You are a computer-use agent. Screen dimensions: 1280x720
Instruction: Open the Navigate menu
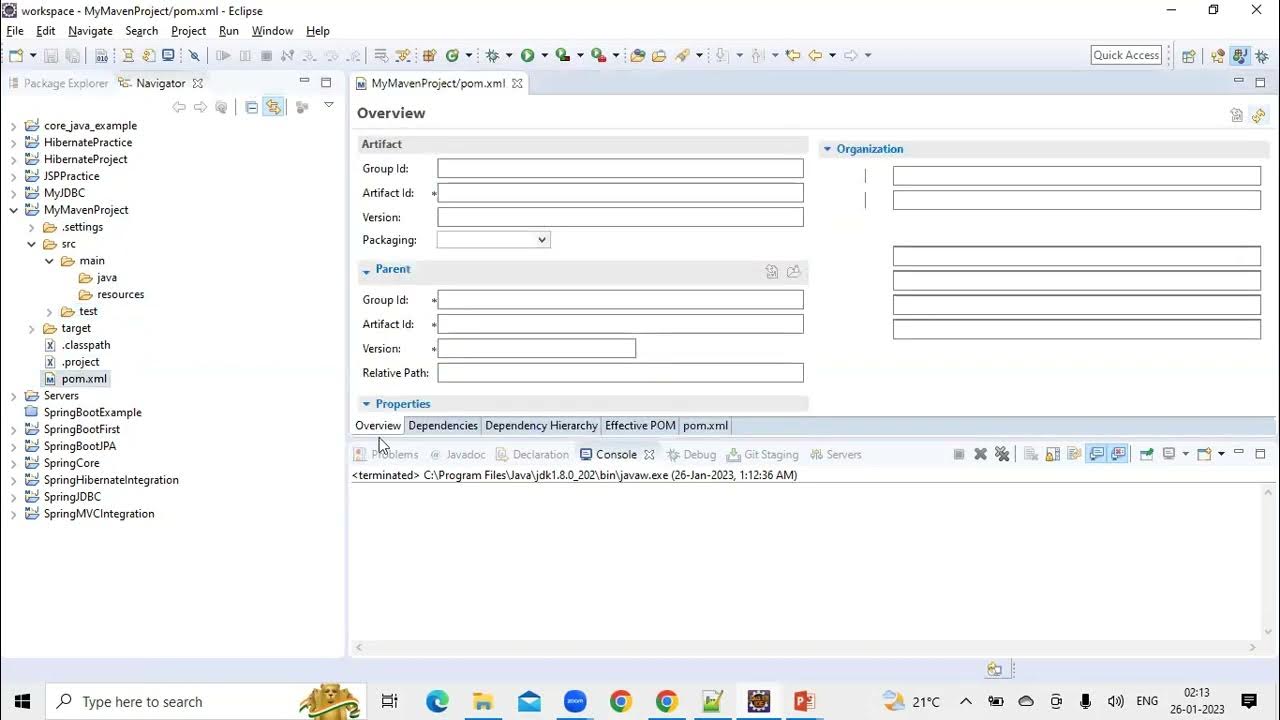(x=90, y=31)
